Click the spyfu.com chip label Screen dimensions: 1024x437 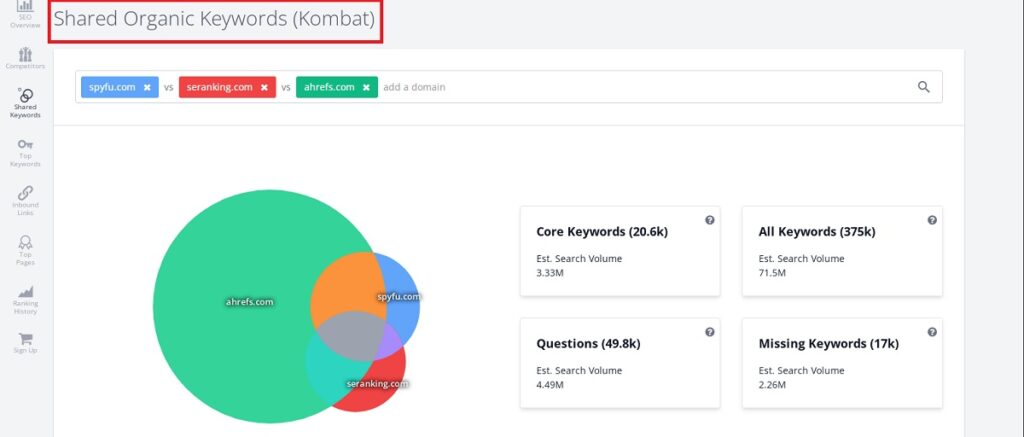112,87
